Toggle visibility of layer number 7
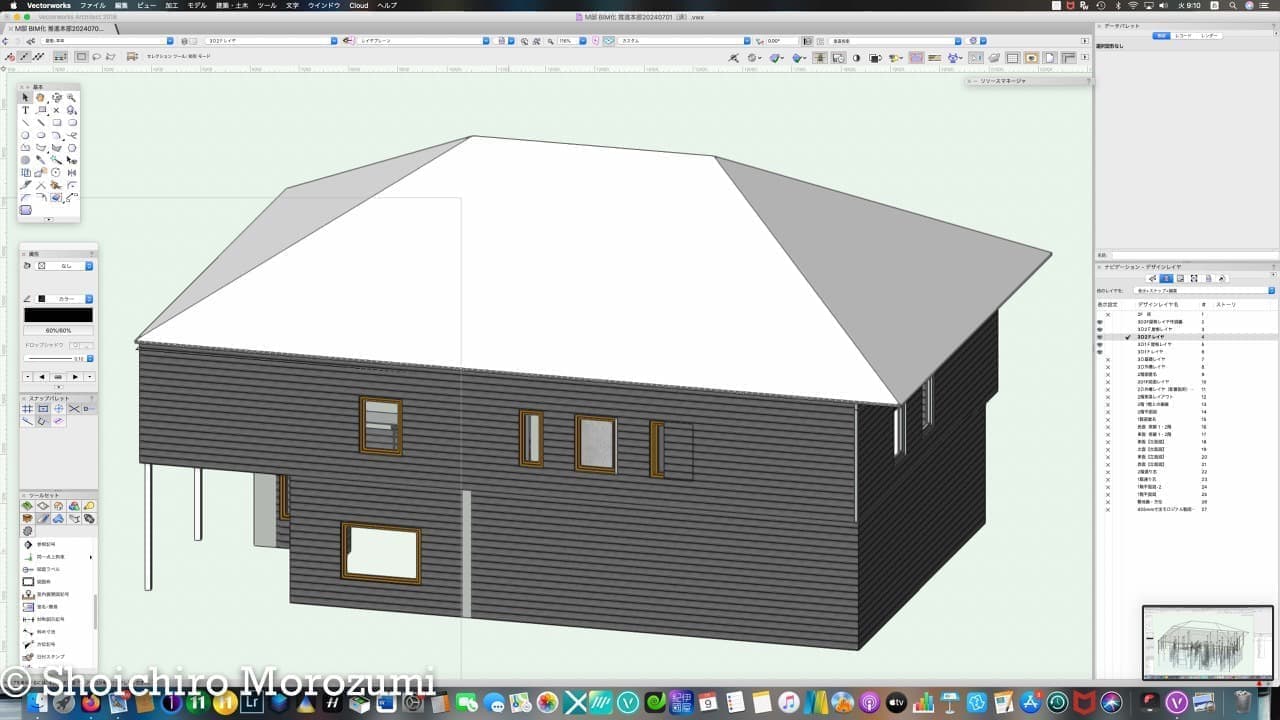 coord(1107,359)
